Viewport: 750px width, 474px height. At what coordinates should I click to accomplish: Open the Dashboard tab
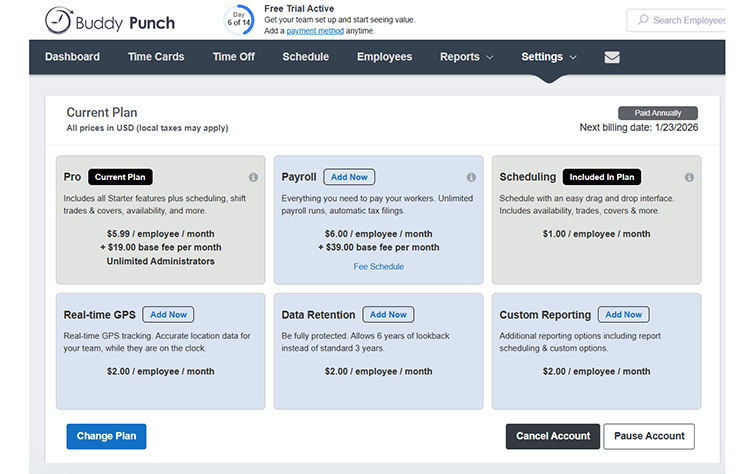(x=72, y=57)
